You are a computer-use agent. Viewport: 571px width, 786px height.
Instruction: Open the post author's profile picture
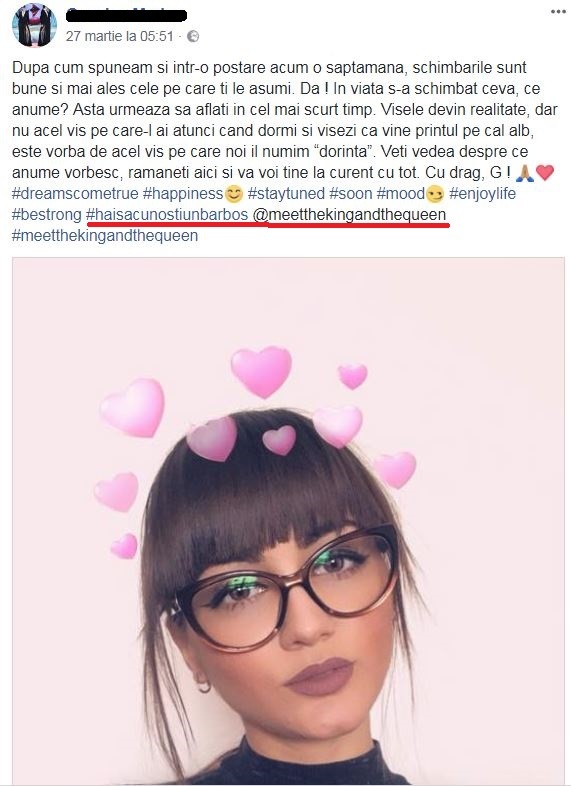[x=34, y=25]
